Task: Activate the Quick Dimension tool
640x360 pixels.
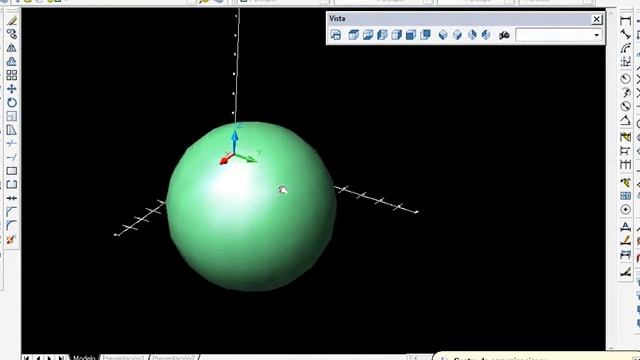Action: (x=625, y=137)
